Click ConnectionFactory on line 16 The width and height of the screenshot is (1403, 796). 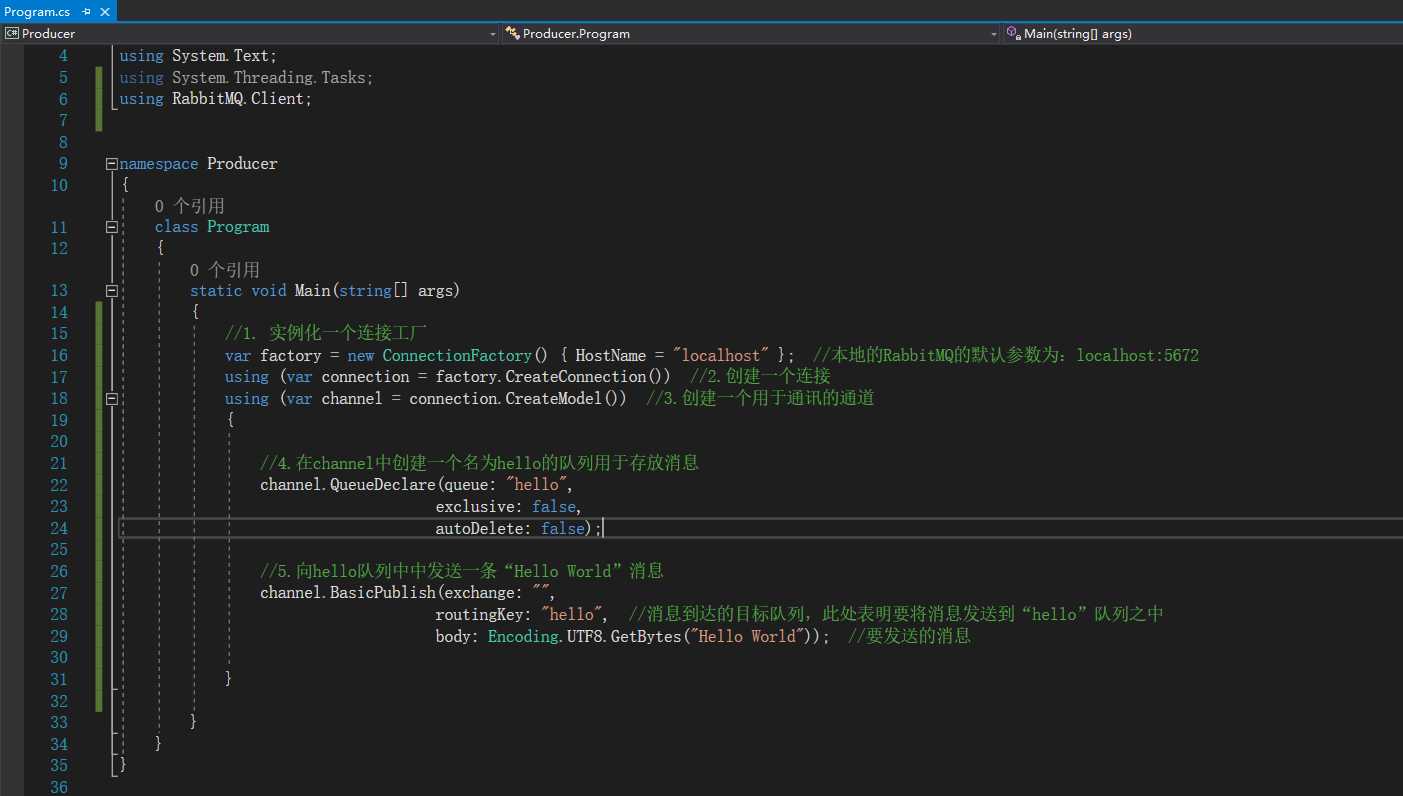457,355
